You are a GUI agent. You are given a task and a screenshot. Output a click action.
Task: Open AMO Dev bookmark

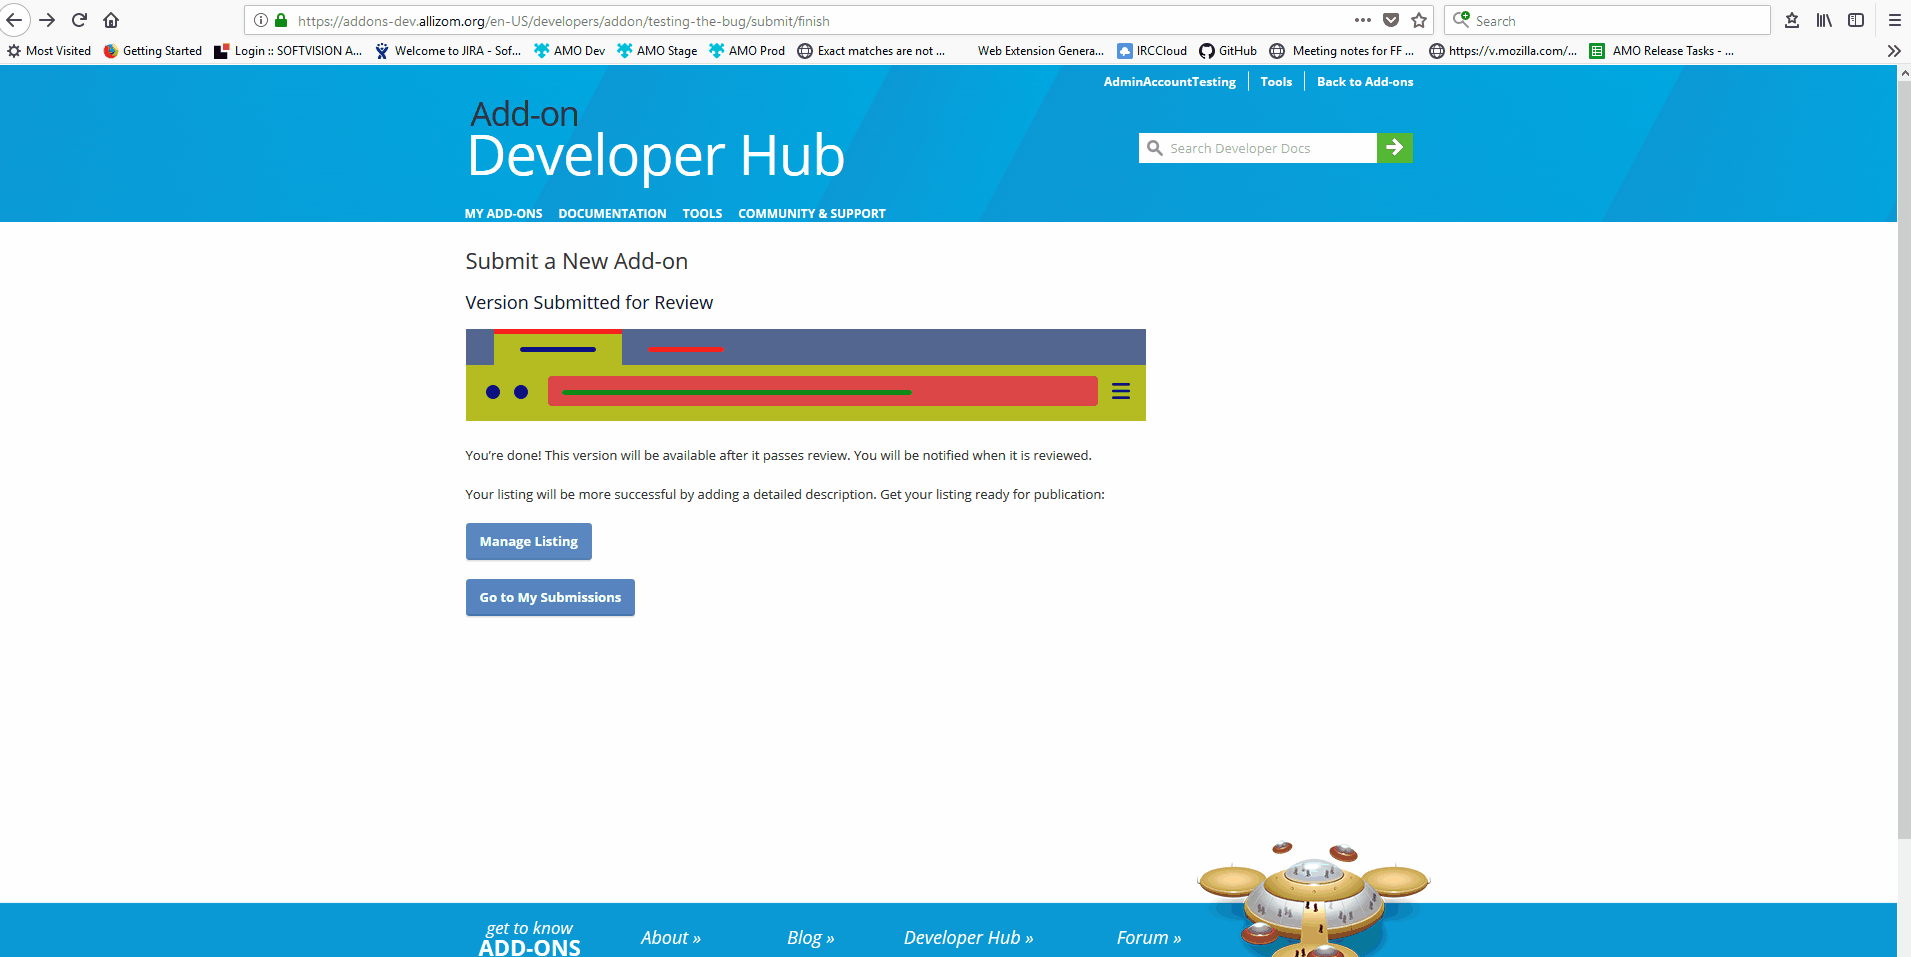click(x=570, y=51)
